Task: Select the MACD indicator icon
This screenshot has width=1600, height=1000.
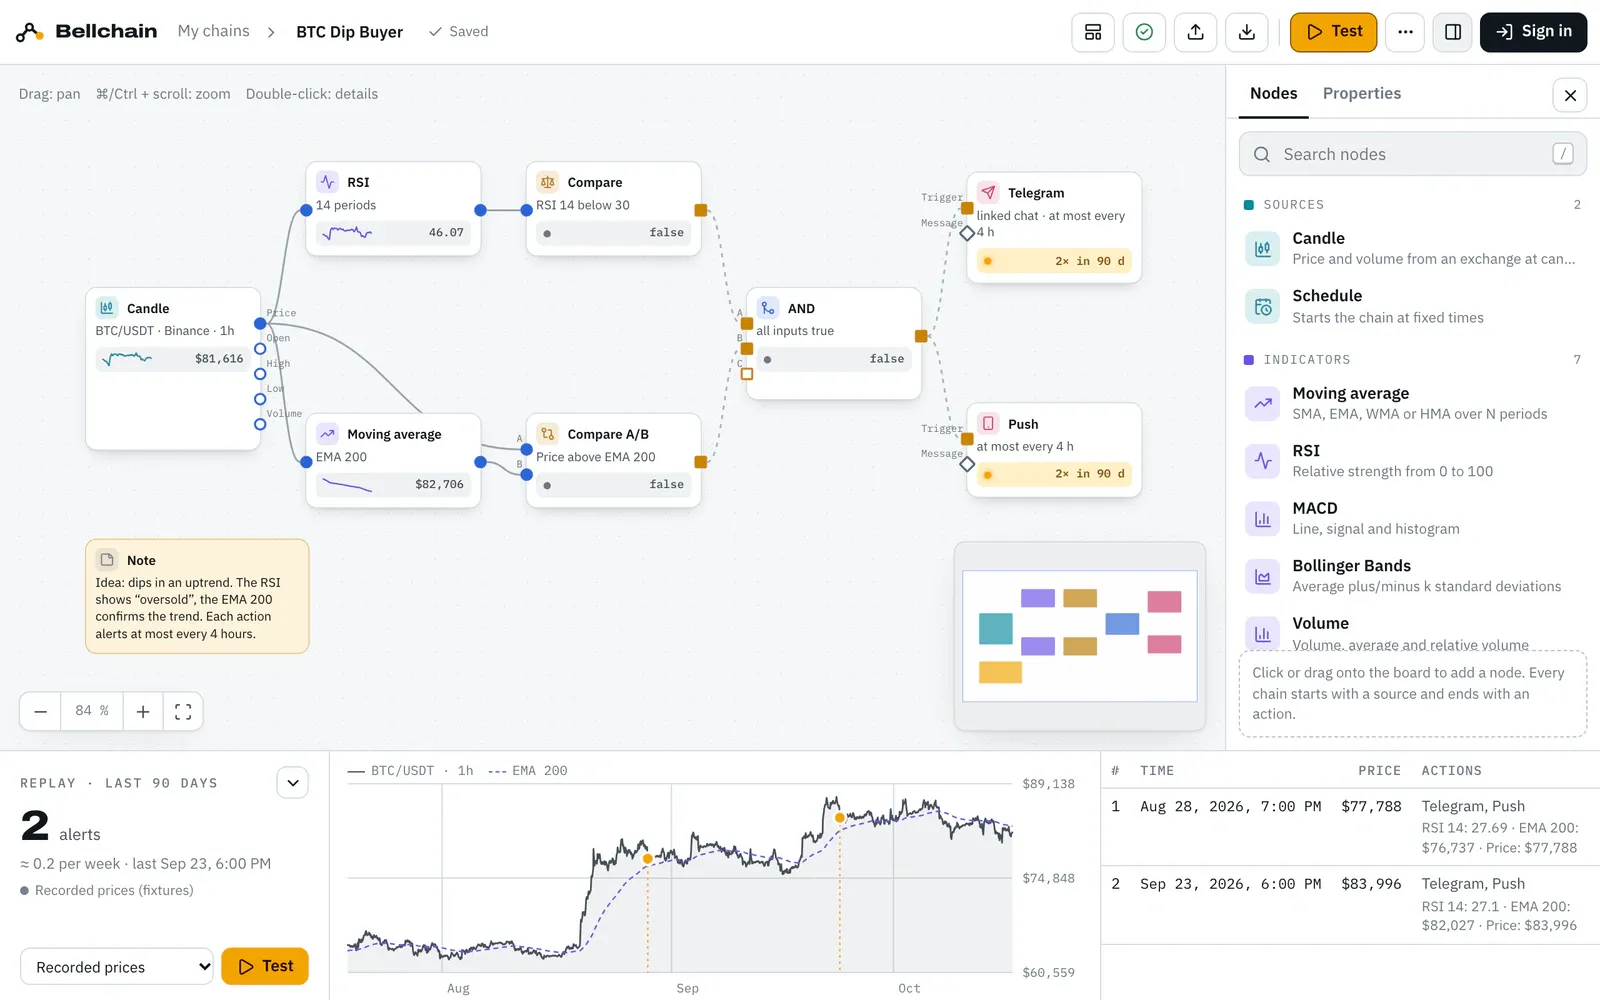Action: tap(1262, 518)
